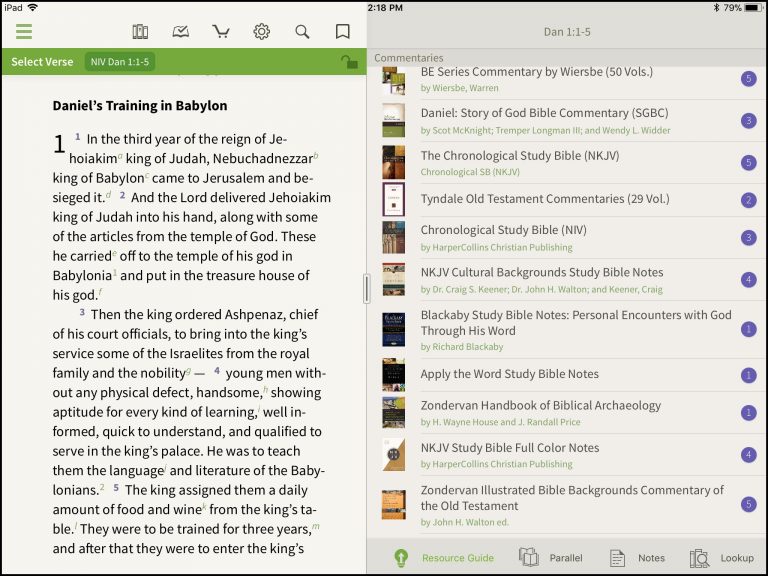Tap the Daniel SGBC cover thumbnail

click(393, 120)
